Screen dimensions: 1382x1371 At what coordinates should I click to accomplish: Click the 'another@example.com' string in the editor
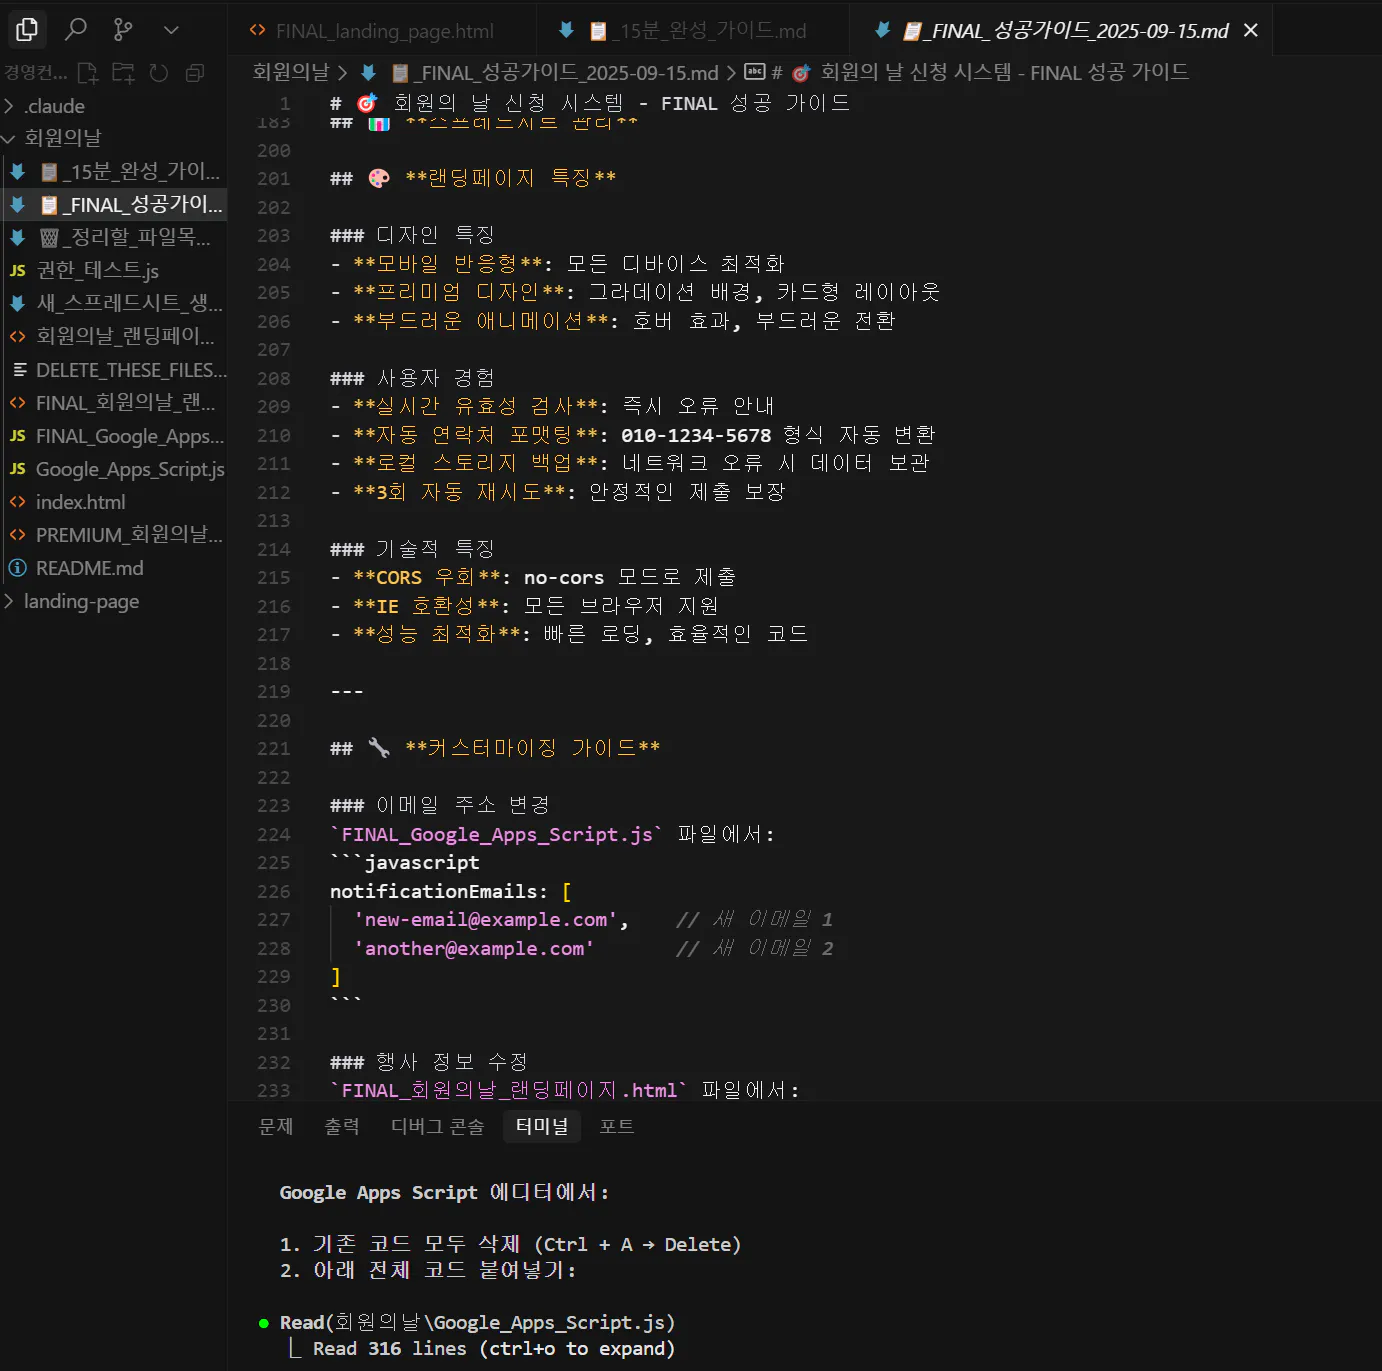474,948
